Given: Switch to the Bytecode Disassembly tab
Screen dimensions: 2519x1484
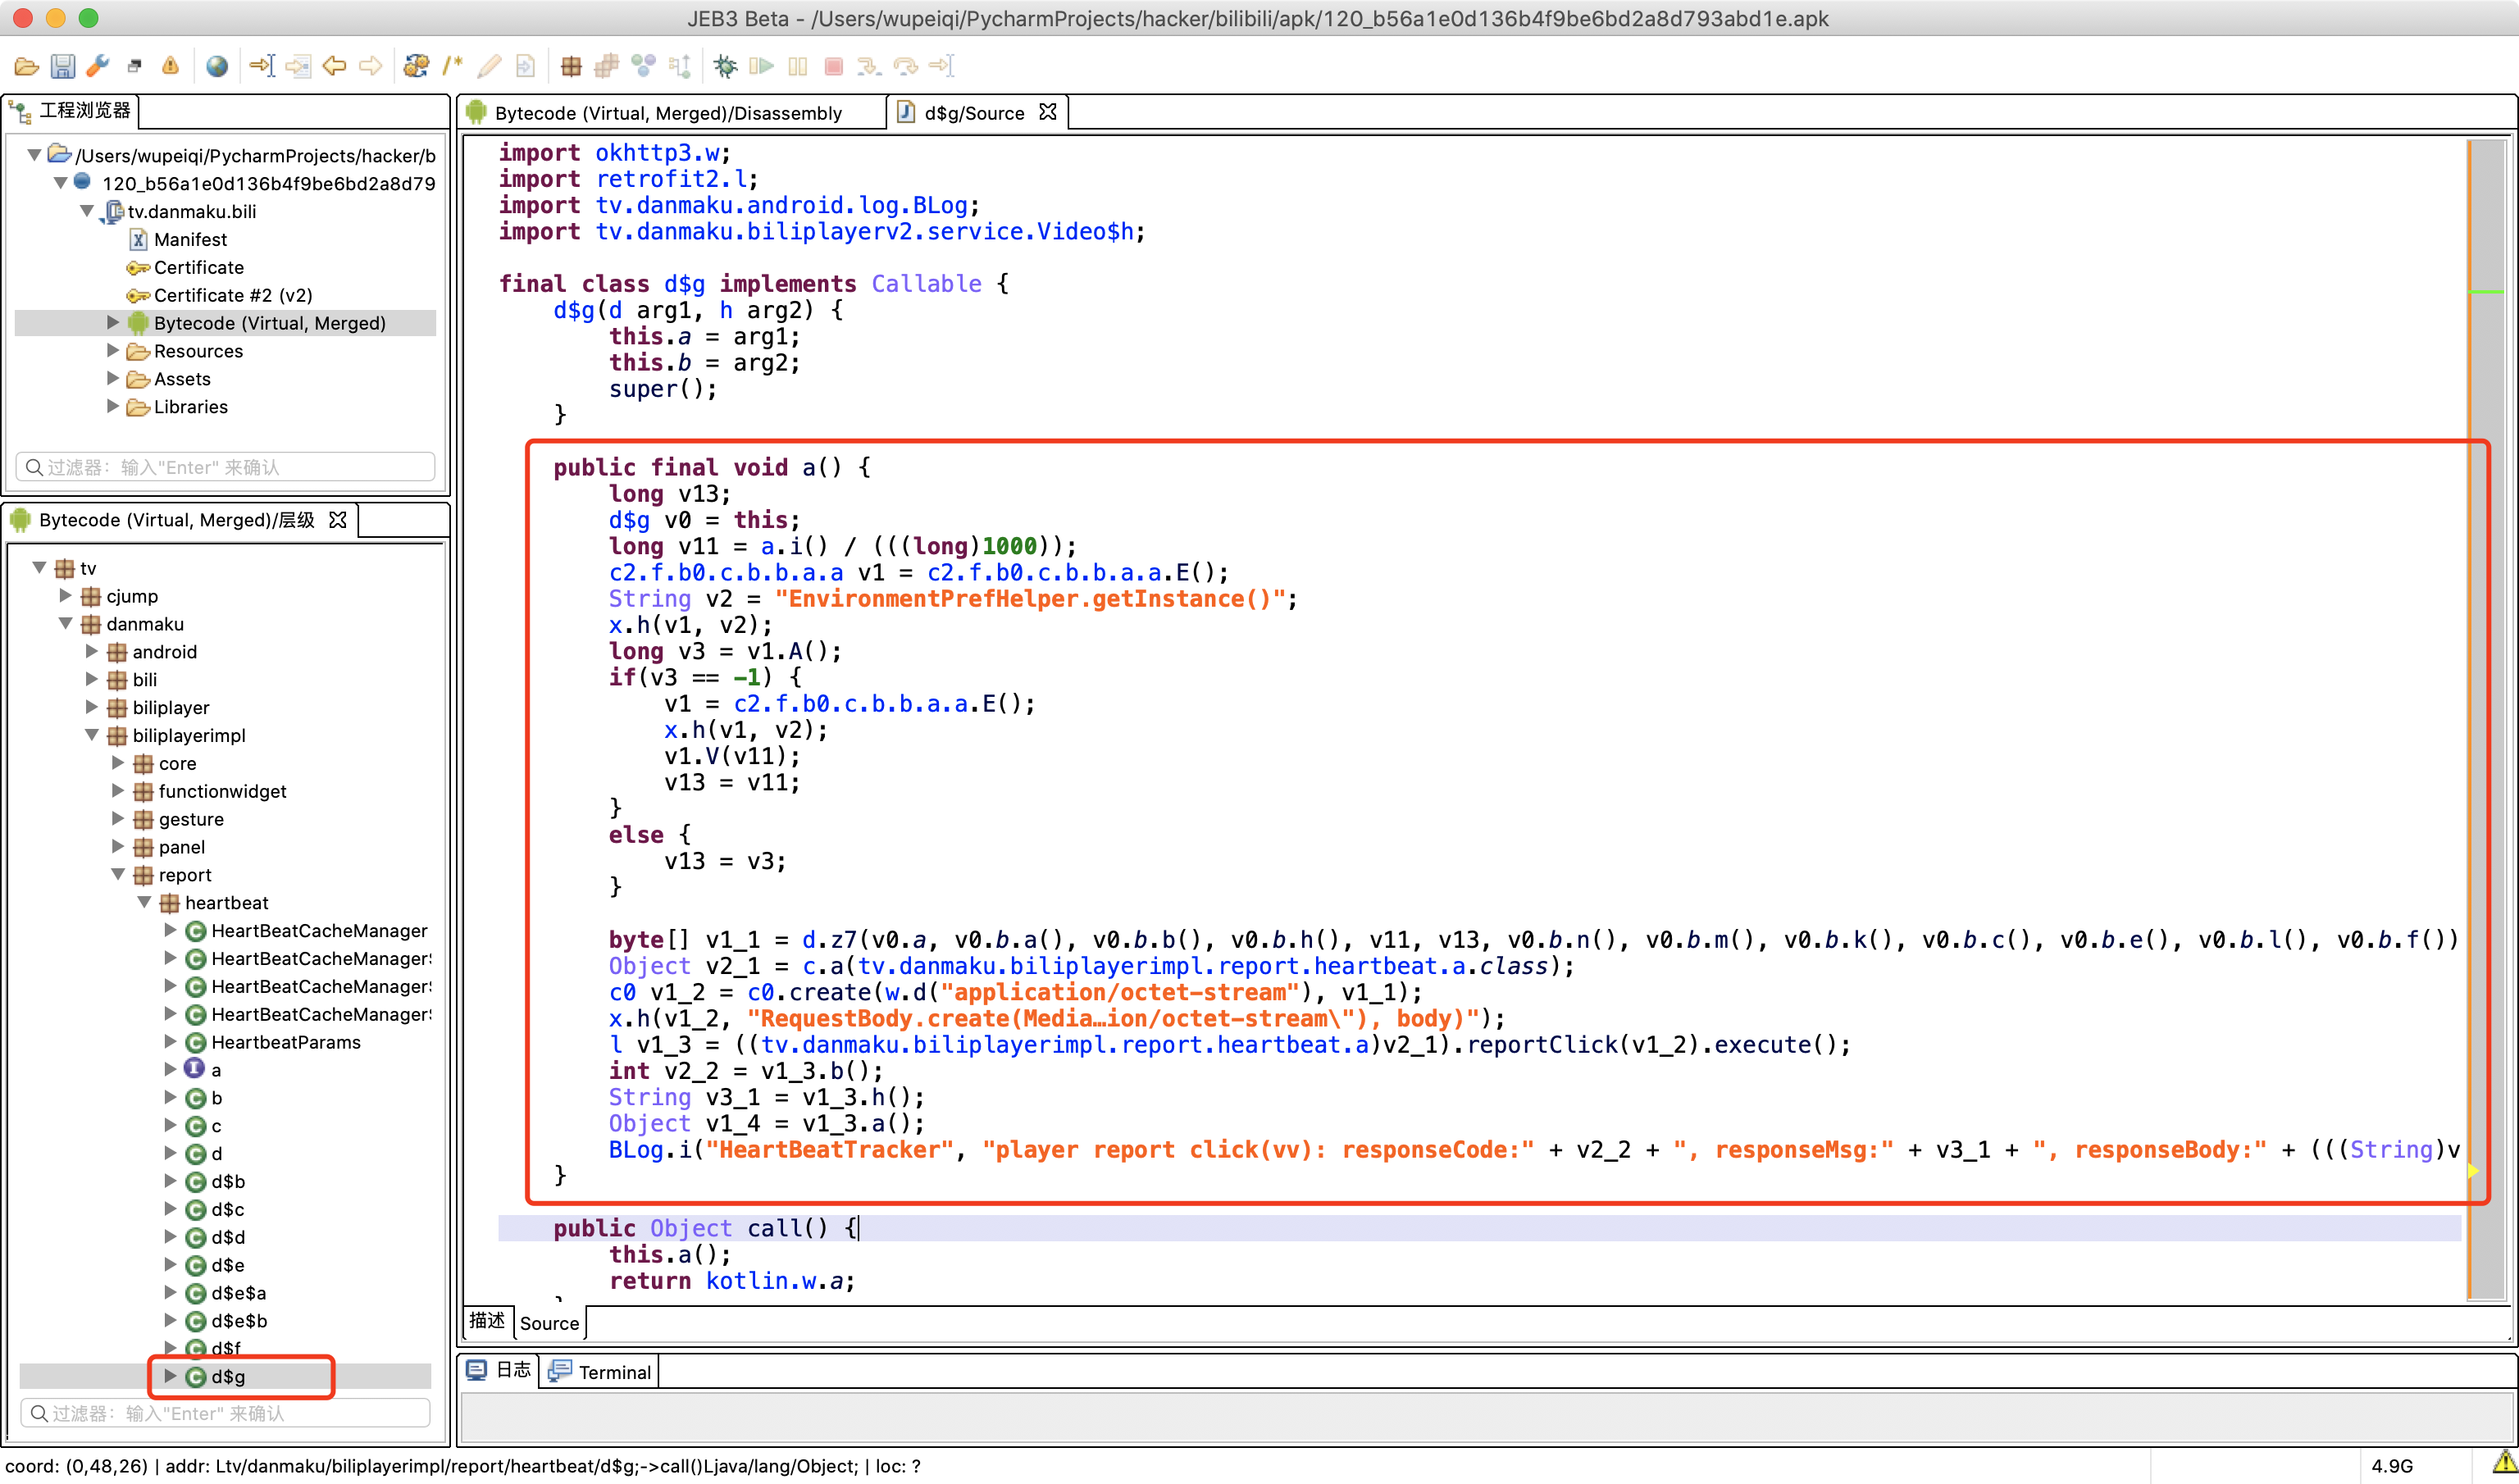Looking at the screenshot, I should click(668, 113).
